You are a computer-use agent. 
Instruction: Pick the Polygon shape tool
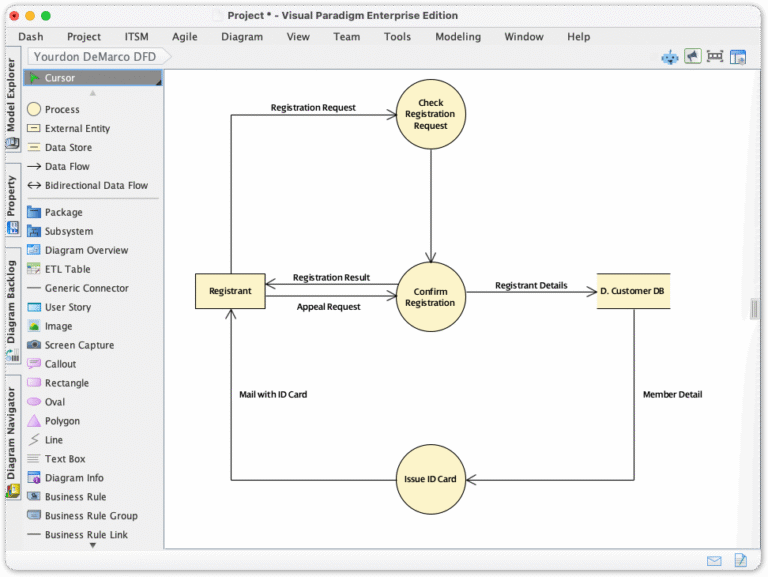93,421
